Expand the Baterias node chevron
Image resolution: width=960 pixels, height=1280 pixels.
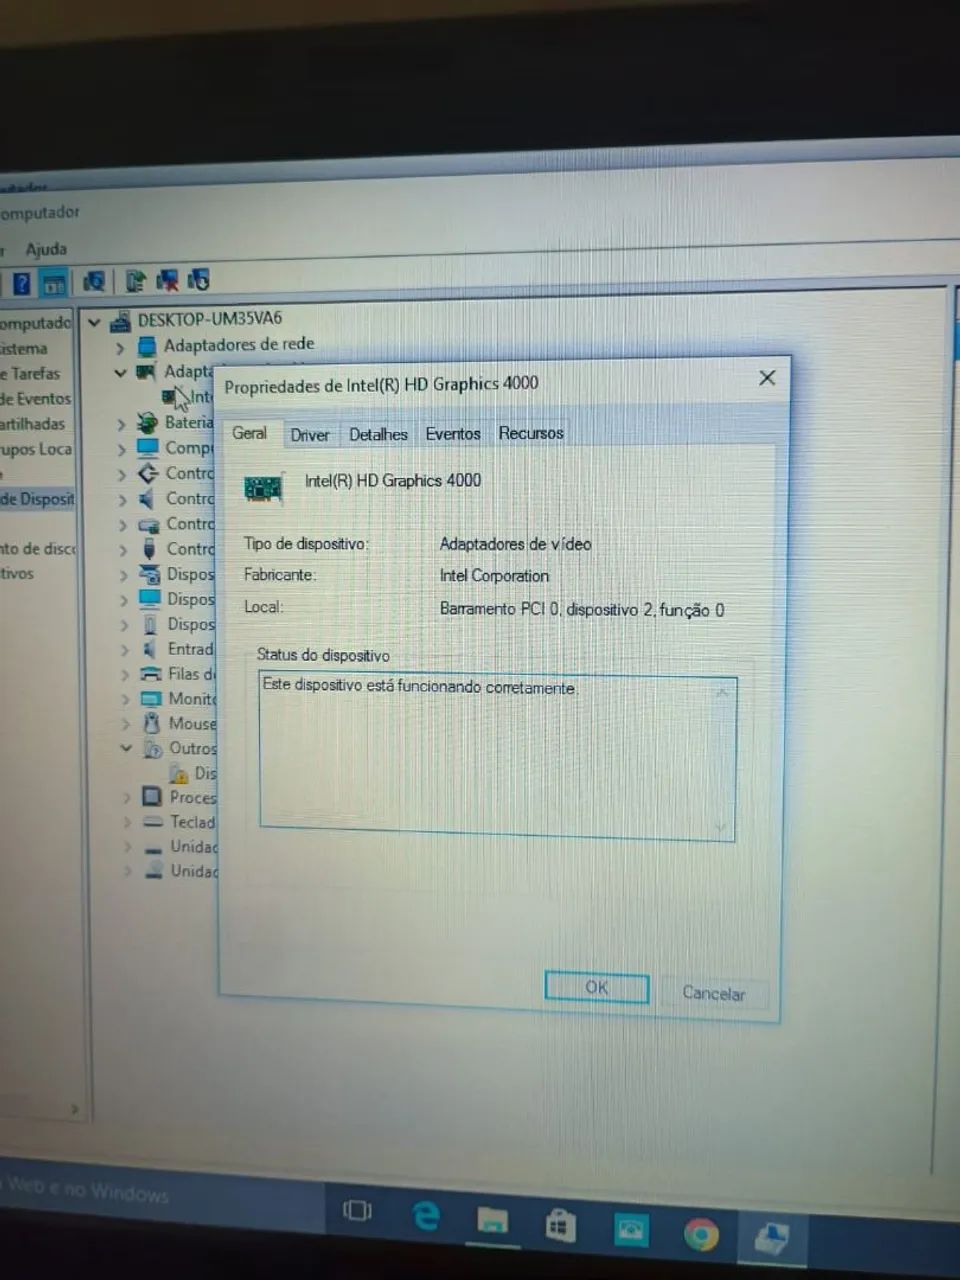tap(121, 424)
